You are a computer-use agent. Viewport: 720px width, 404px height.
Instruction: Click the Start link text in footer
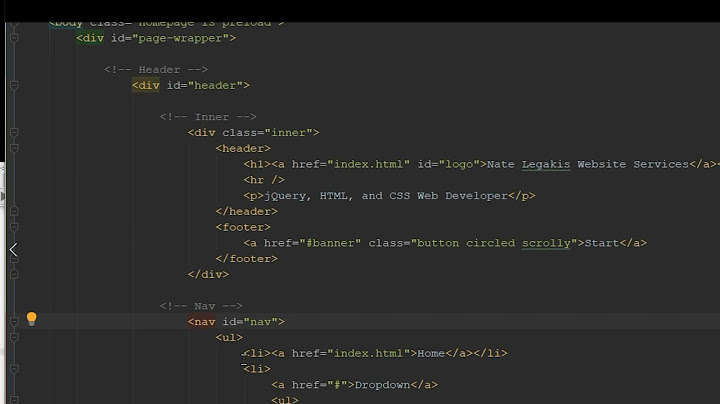click(602, 243)
